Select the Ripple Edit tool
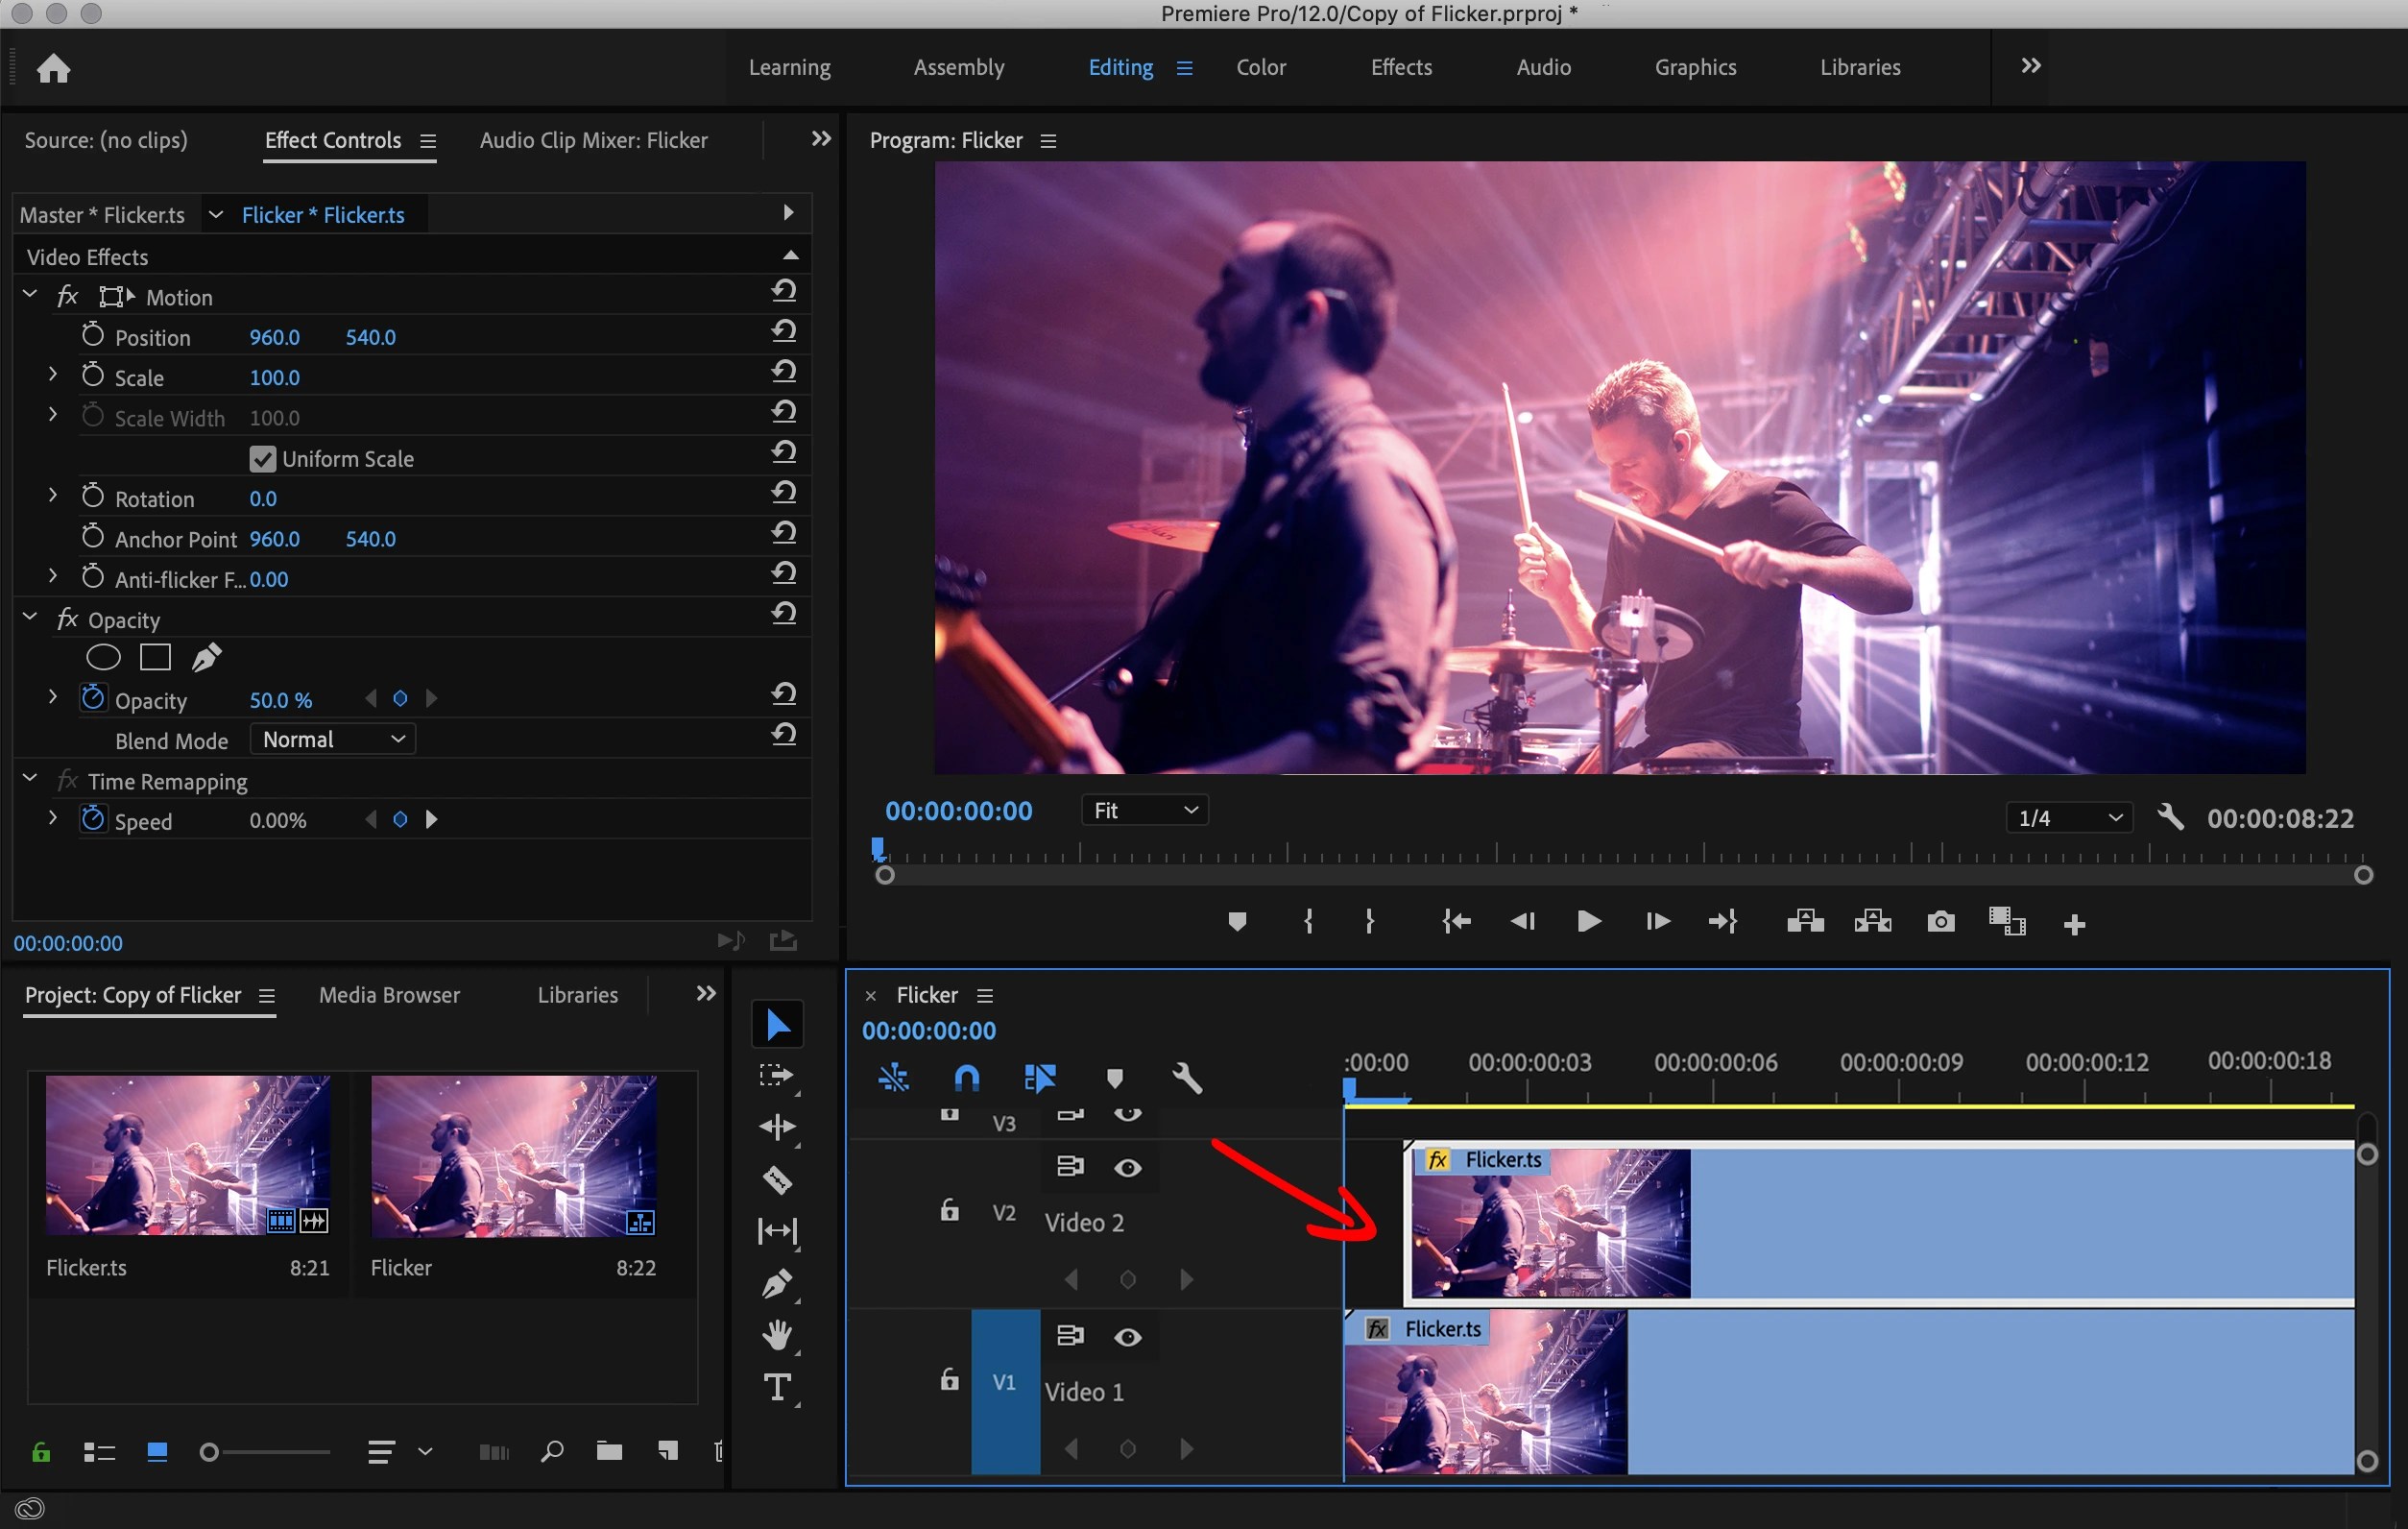 pos(777,1128)
